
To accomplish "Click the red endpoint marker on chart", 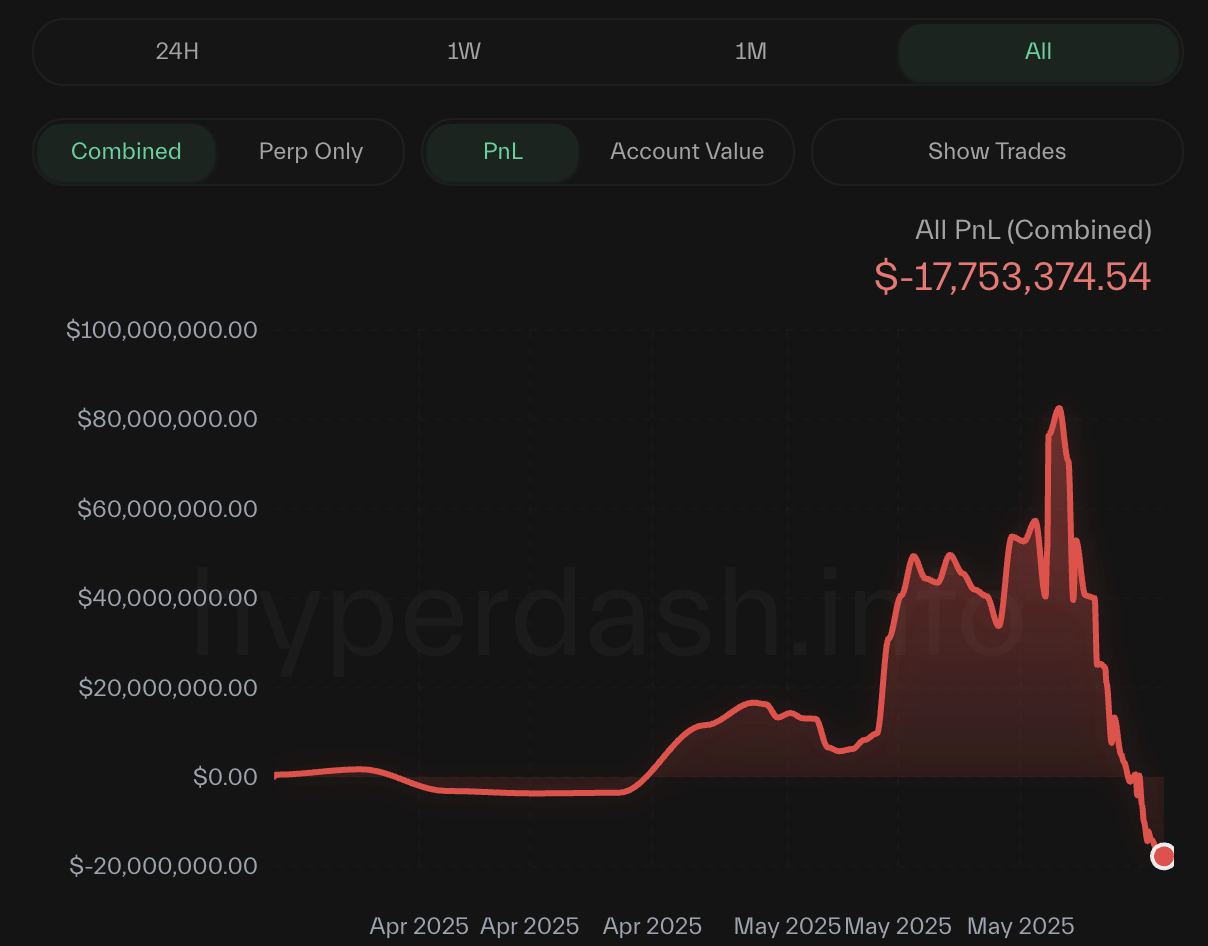I will (1163, 856).
